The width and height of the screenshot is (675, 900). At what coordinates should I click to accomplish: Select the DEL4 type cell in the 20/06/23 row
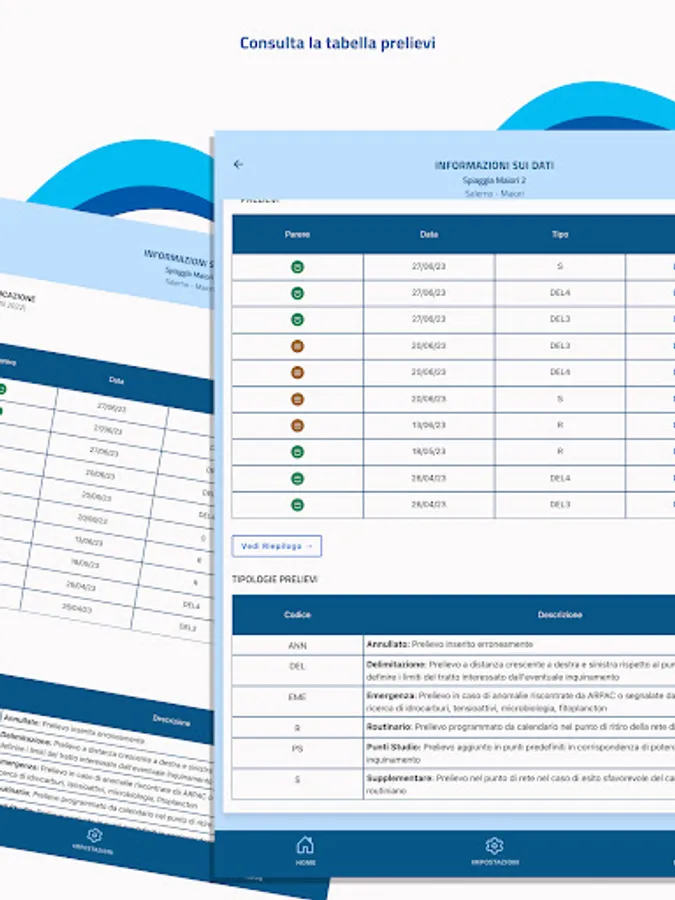point(560,372)
